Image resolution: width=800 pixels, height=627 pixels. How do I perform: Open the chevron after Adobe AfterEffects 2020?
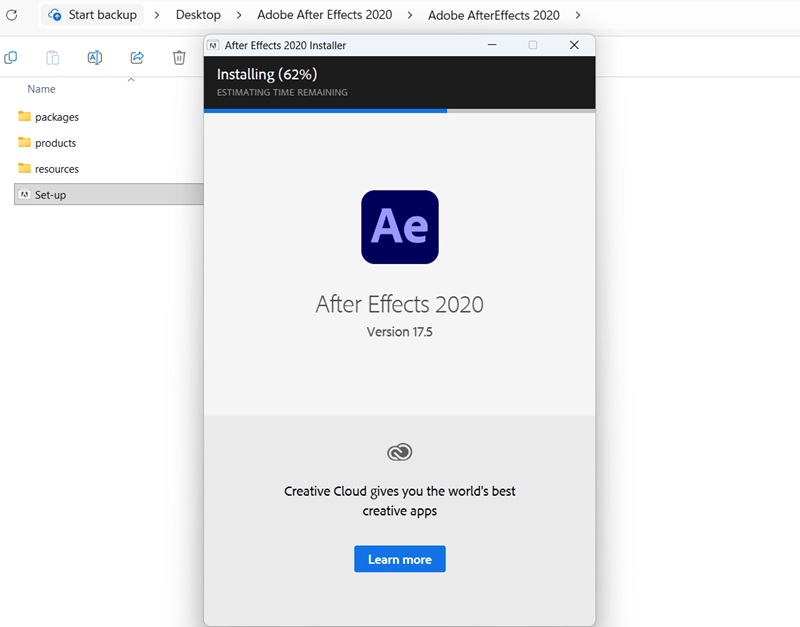[578, 15]
